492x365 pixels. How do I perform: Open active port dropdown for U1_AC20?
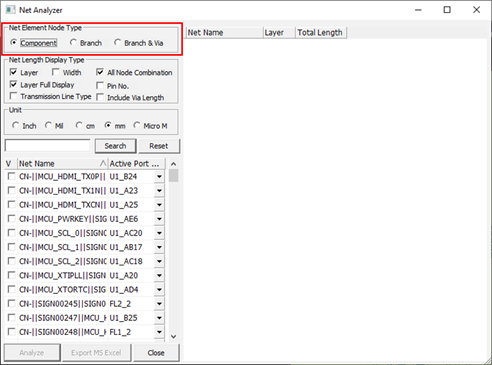point(159,233)
